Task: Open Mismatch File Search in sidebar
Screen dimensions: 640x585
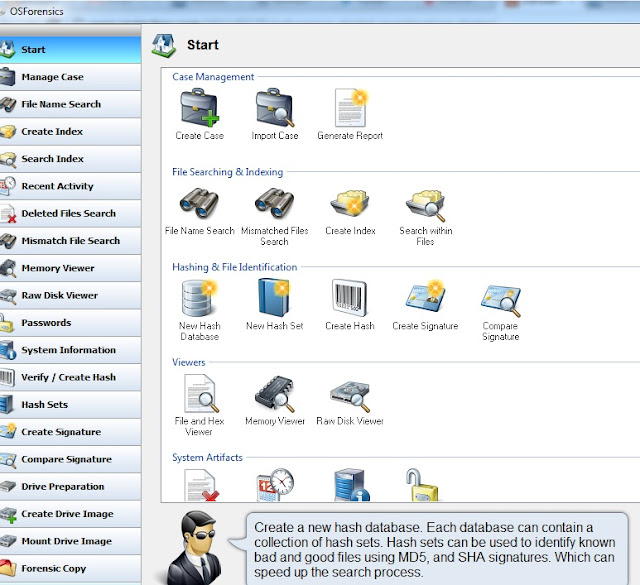Action: (70, 241)
